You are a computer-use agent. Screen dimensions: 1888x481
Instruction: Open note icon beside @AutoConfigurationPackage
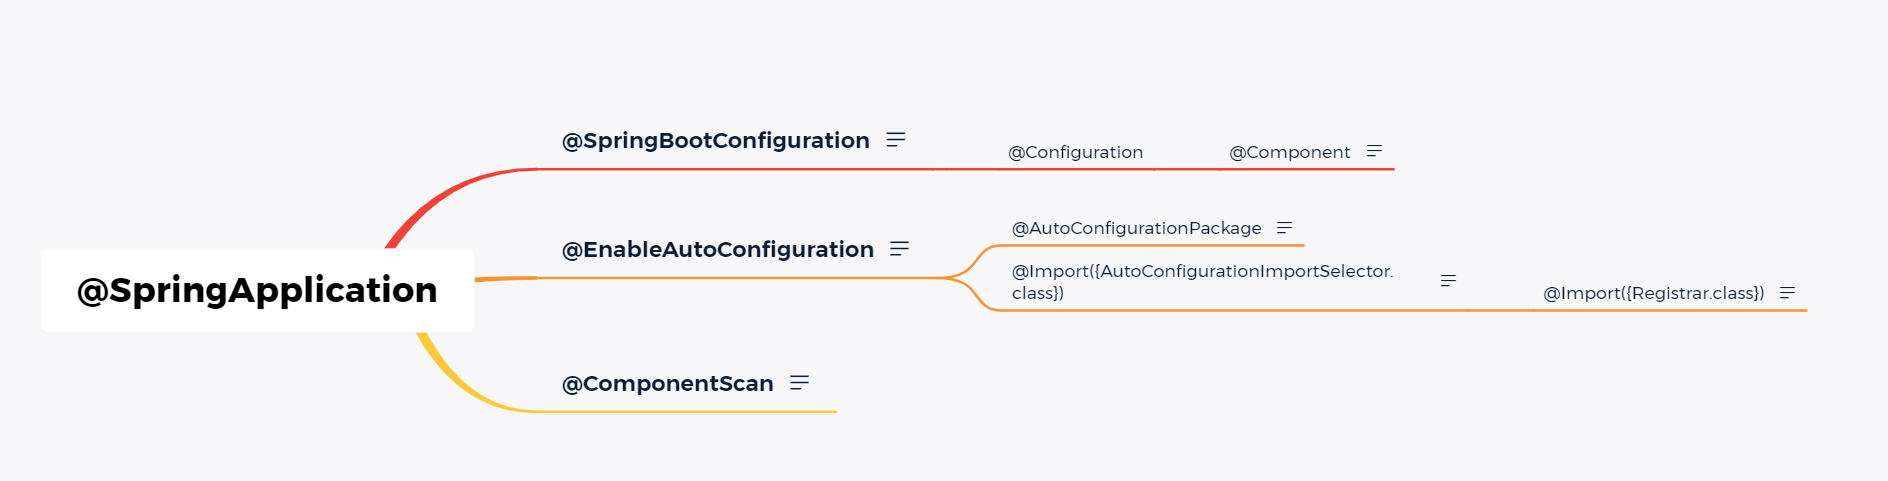click(x=1285, y=228)
